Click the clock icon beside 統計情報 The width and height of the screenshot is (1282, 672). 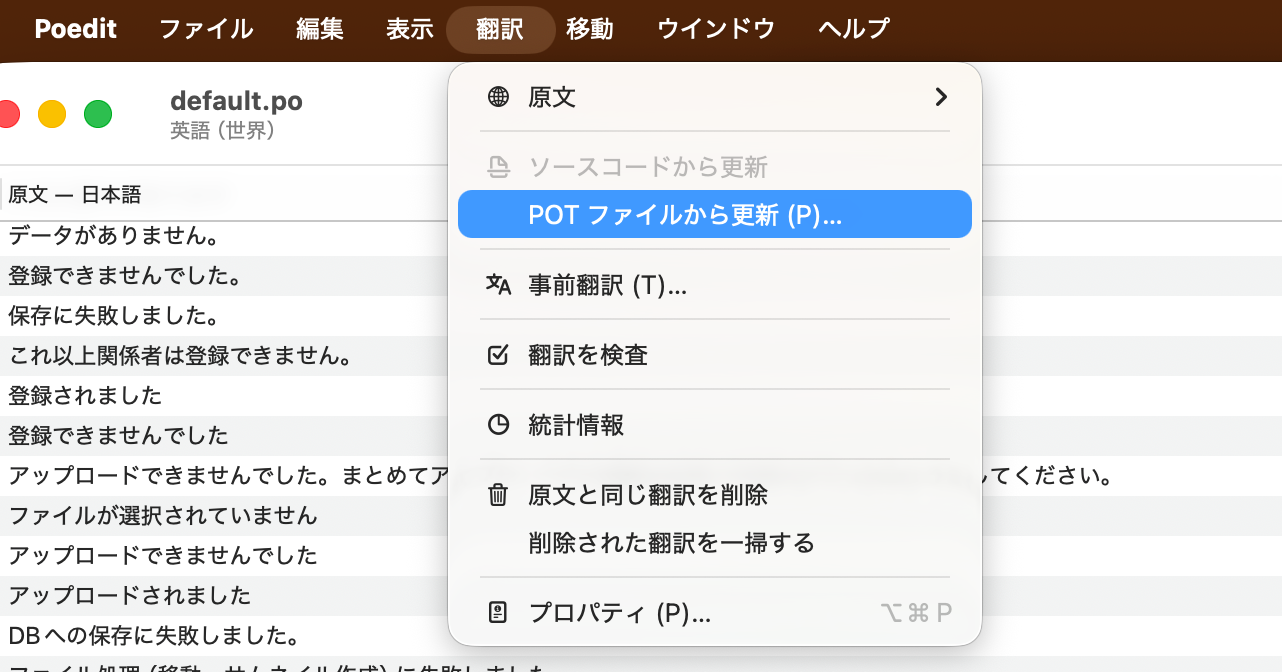coord(497,423)
